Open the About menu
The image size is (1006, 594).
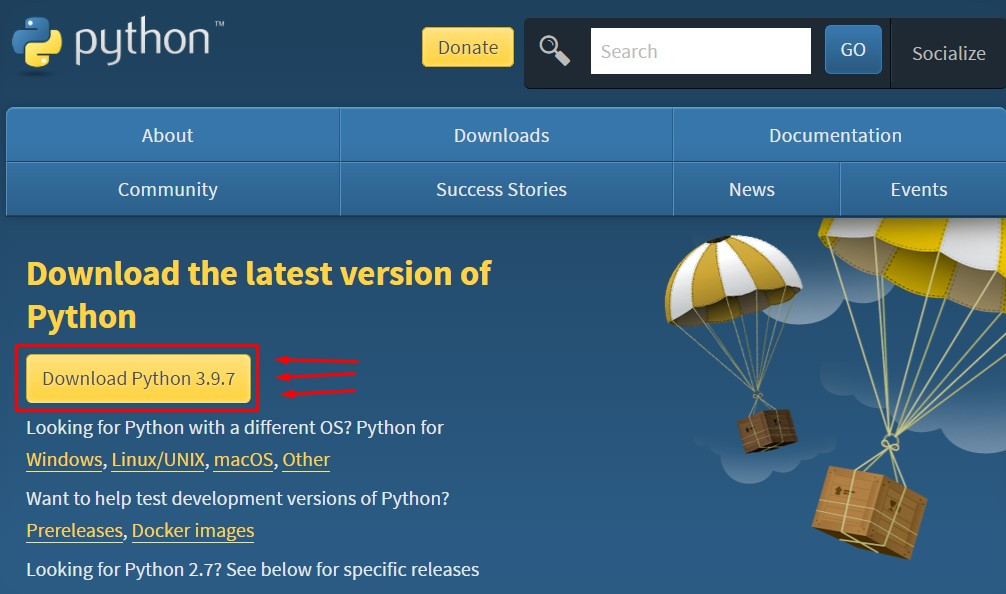coord(173,135)
